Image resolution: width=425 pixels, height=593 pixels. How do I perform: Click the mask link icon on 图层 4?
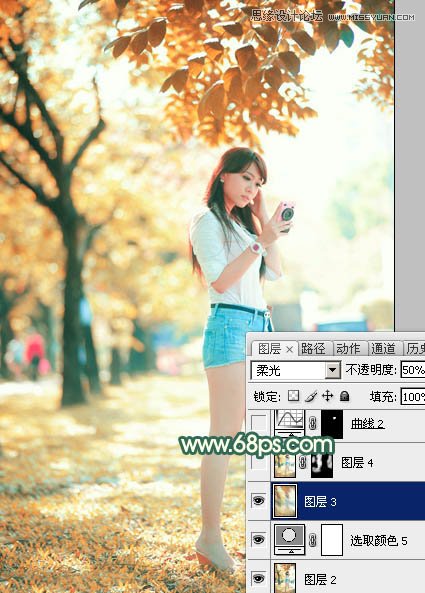(x=302, y=462)
